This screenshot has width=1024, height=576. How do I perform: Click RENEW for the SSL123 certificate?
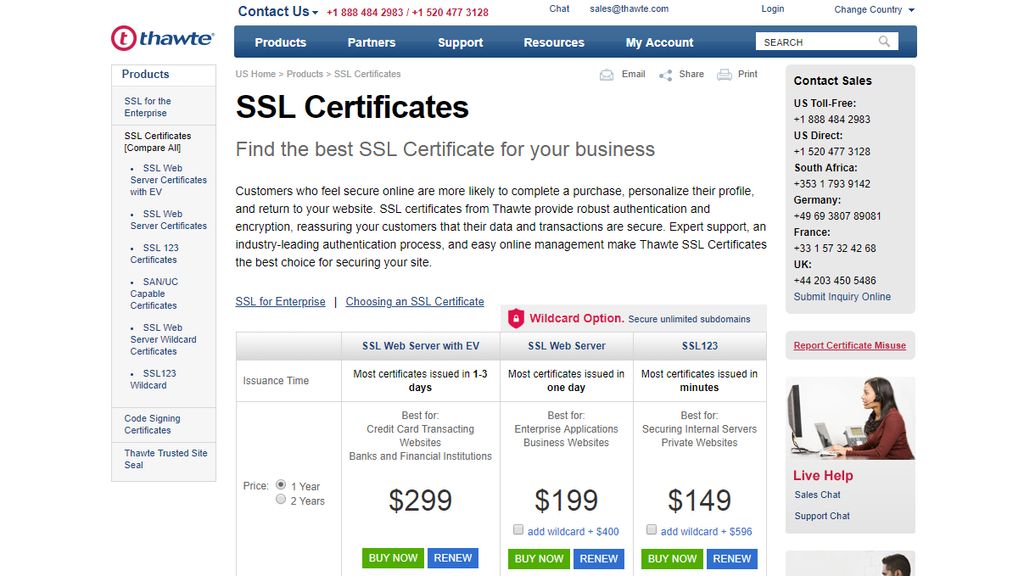(x=731, y=559)
